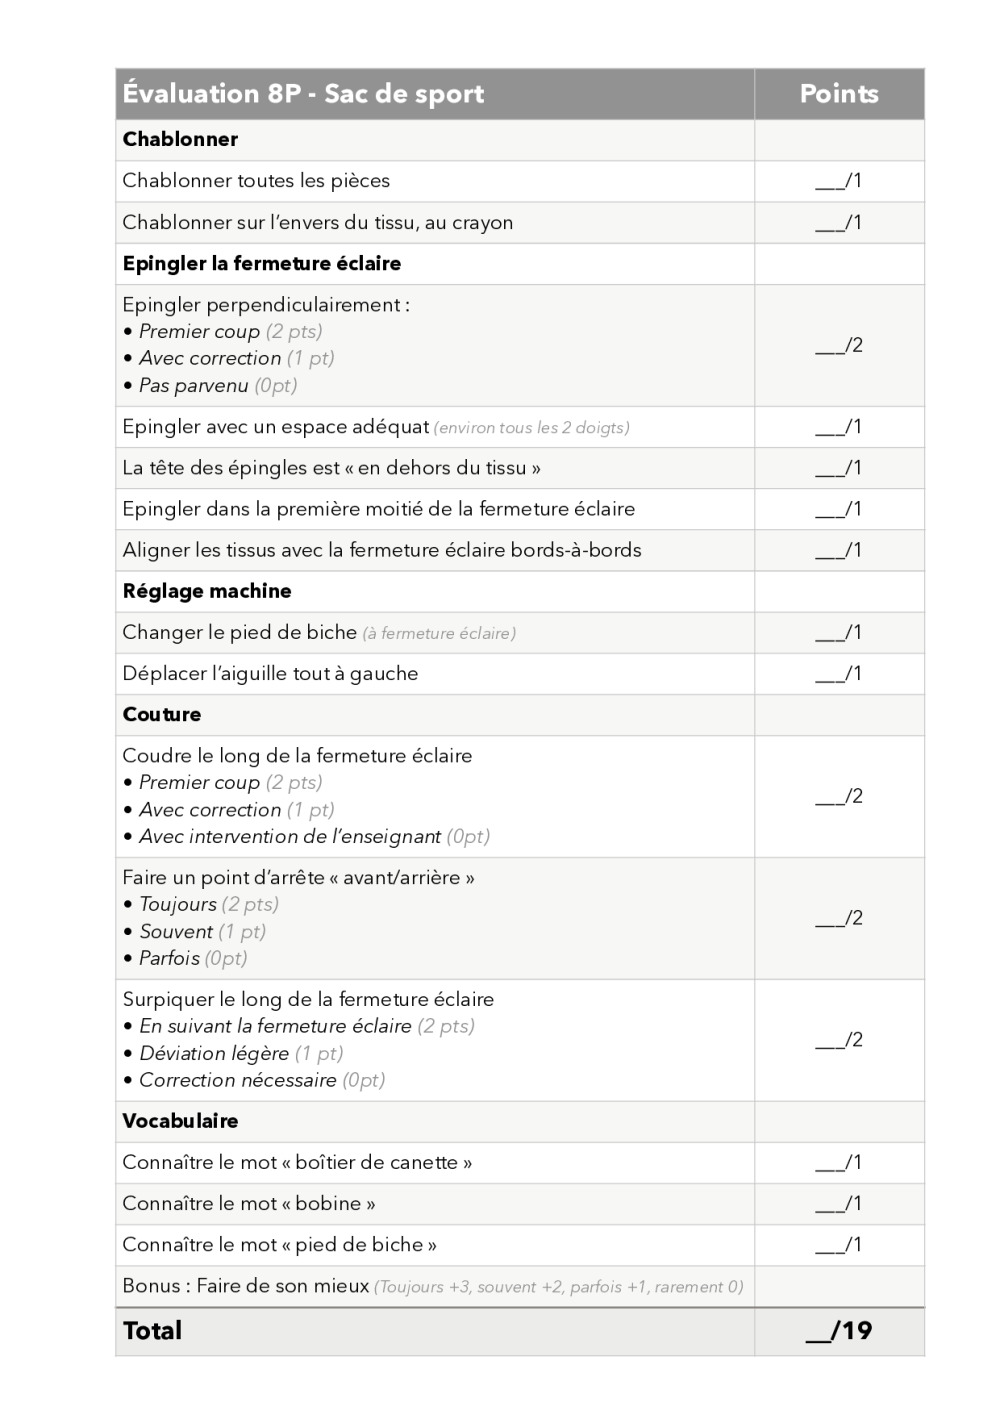Click the Bonus Faire de son mieux row
The width and height of the screenshot is (1000, 1415).
coord(433,1286)
